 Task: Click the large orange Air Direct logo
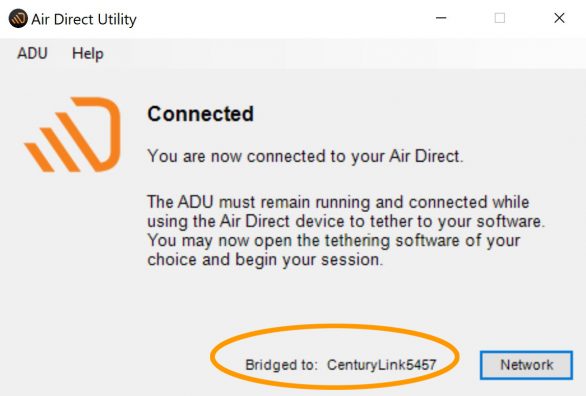click(x=72, y=134)
